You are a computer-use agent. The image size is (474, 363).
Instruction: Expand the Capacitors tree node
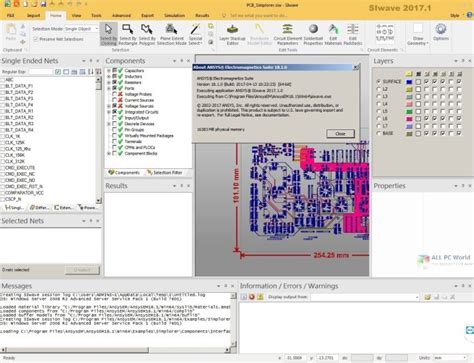(x=109, y=71)
